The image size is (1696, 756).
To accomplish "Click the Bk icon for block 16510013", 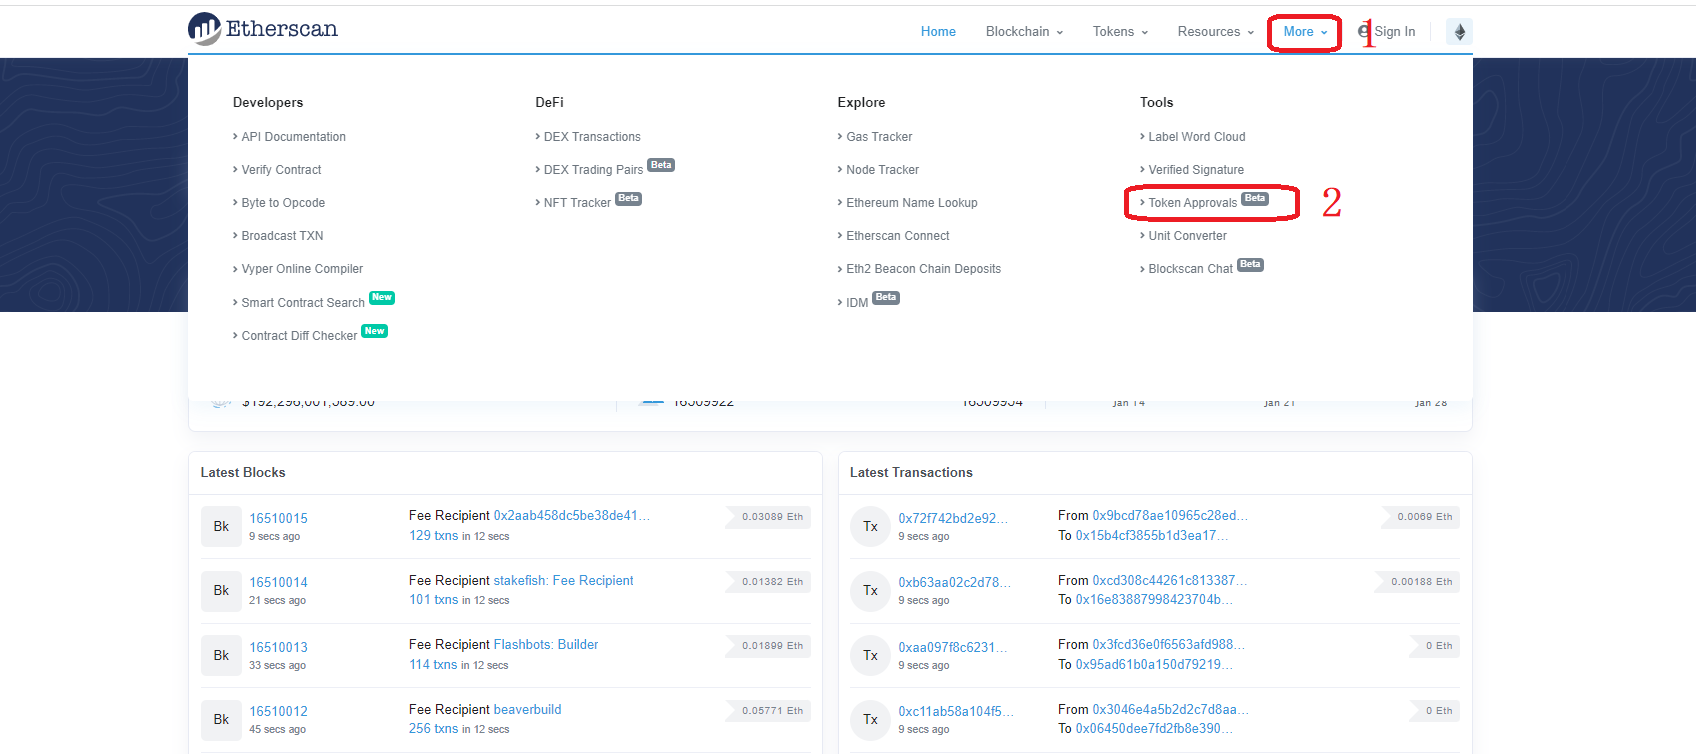I will click(221, 656).
